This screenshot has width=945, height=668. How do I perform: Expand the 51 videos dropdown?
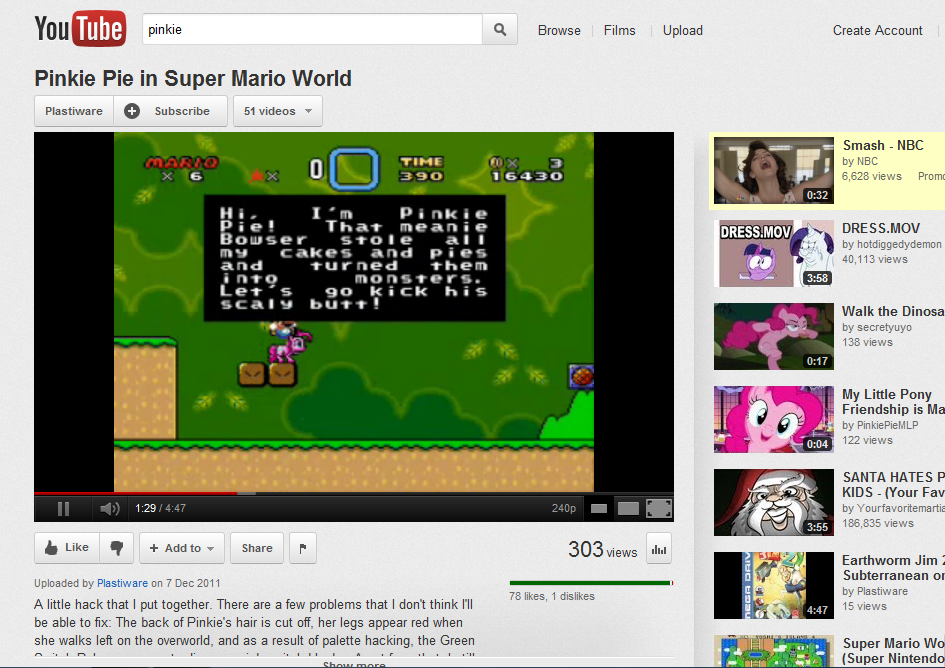coord(278,111)
